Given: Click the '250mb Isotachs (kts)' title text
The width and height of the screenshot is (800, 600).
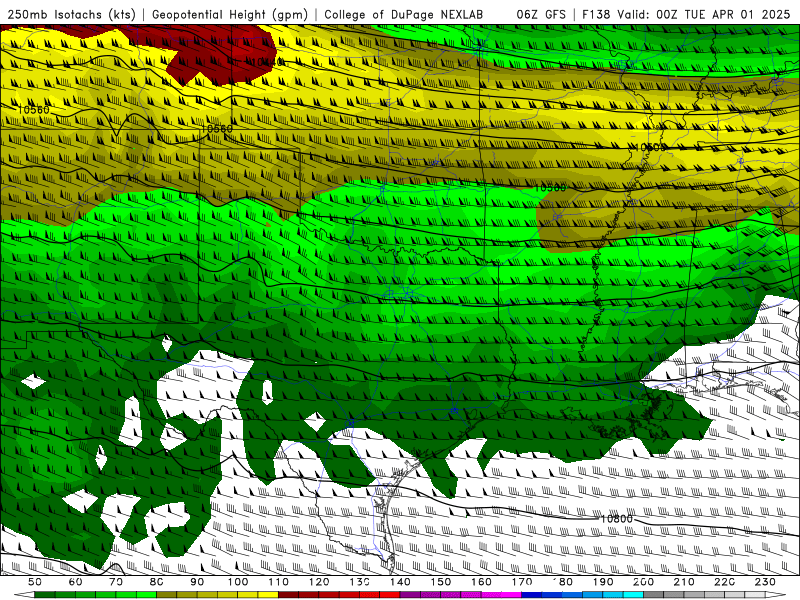Looking at the screenshot, I should (x=72, y=15).
